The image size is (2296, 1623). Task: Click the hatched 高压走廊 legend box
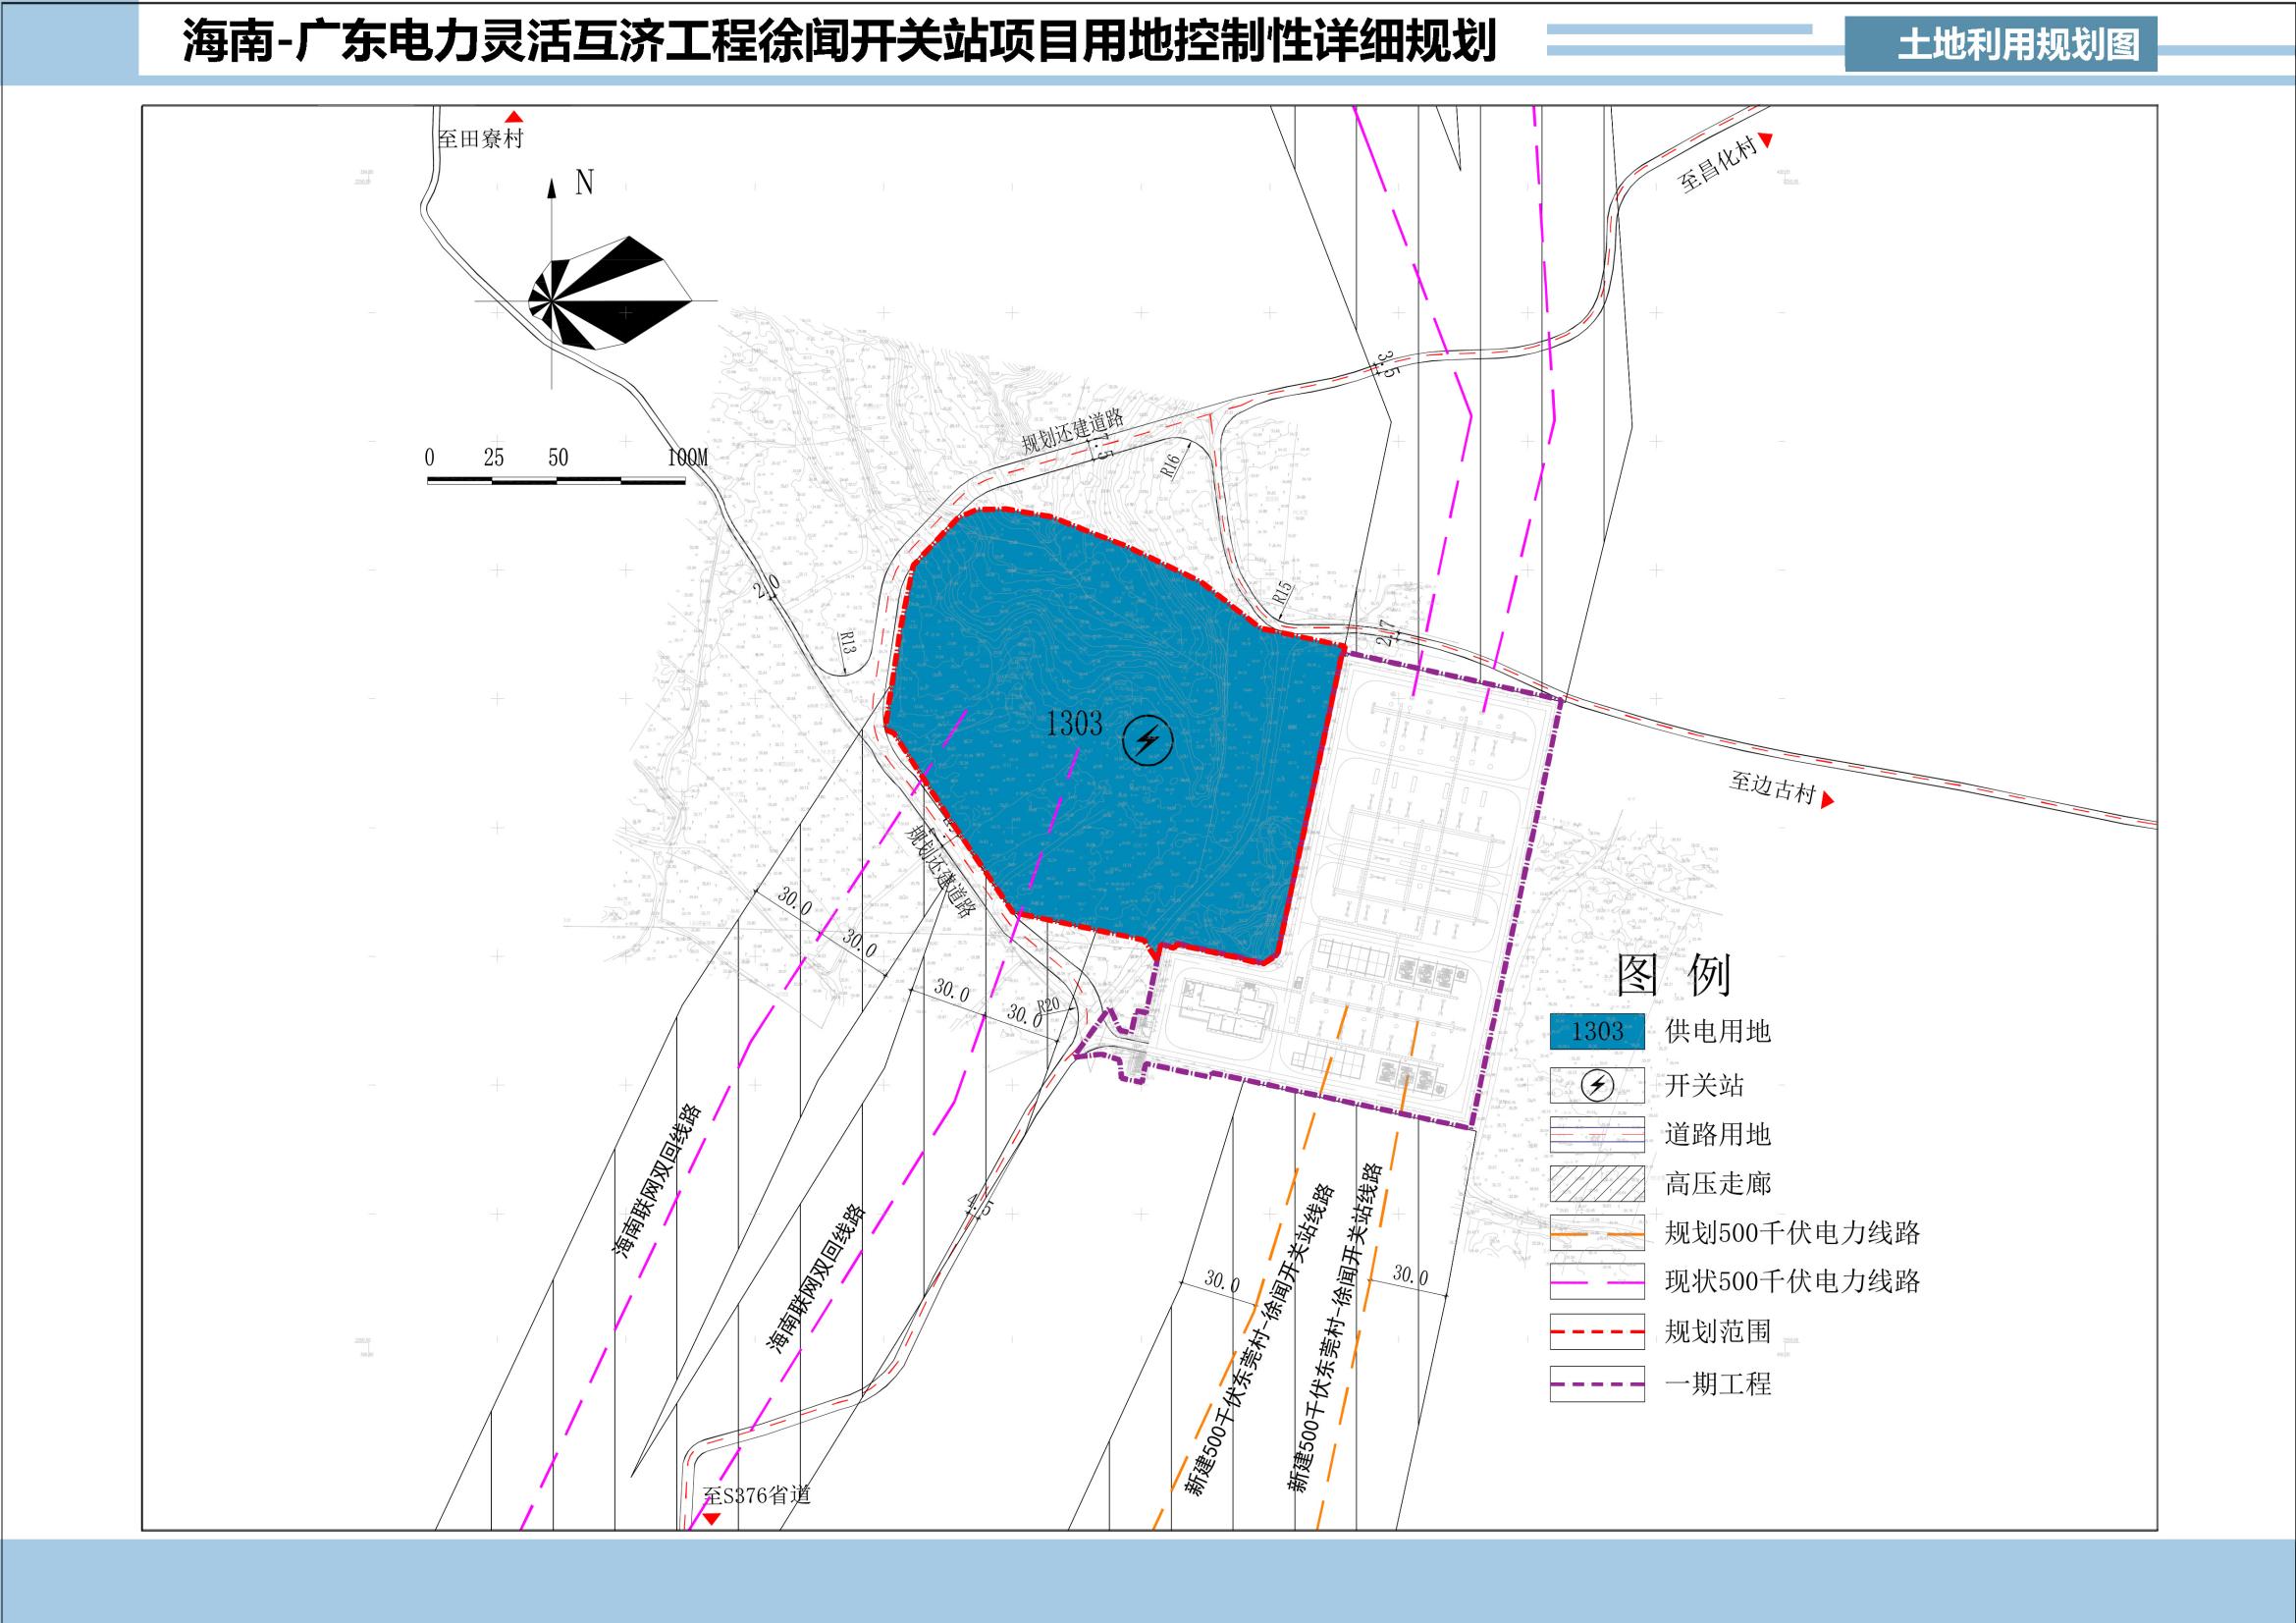[1596, 1184]
